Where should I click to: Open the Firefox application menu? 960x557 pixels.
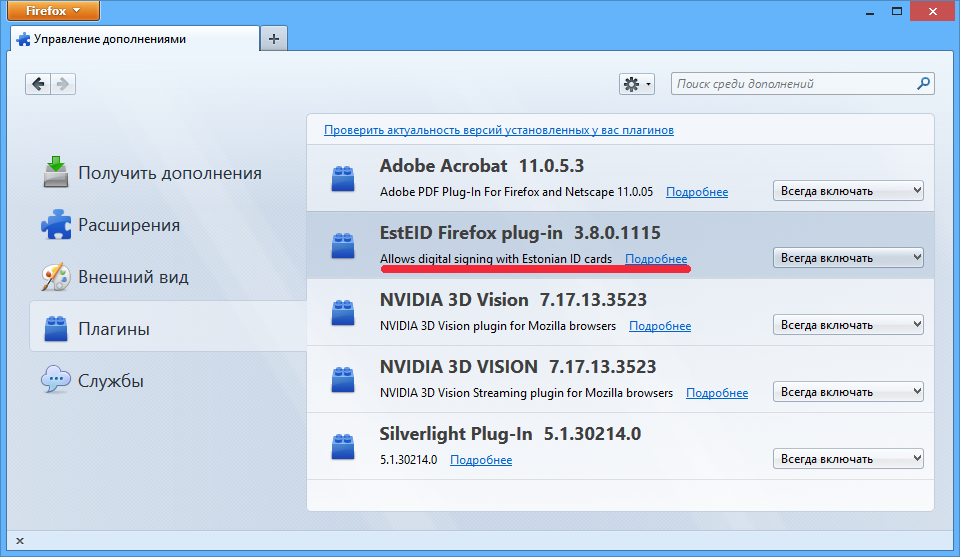pyautogui.click(x=53, y=10)
